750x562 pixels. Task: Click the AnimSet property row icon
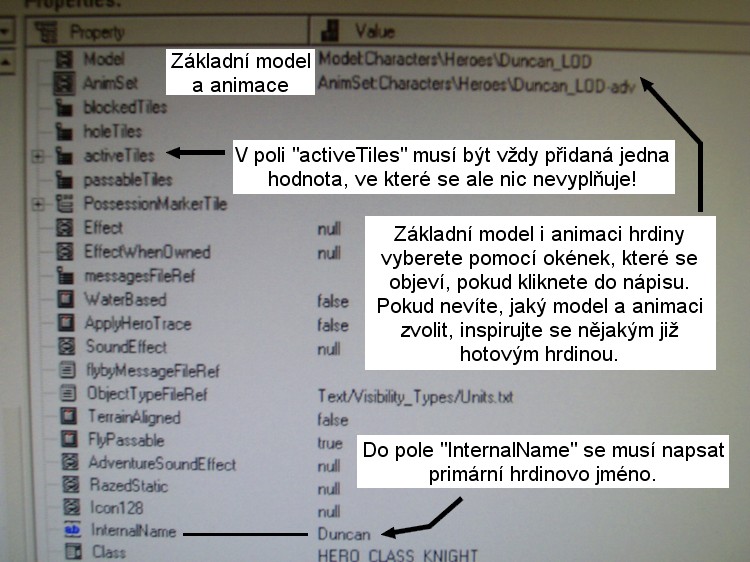[64, 83]
